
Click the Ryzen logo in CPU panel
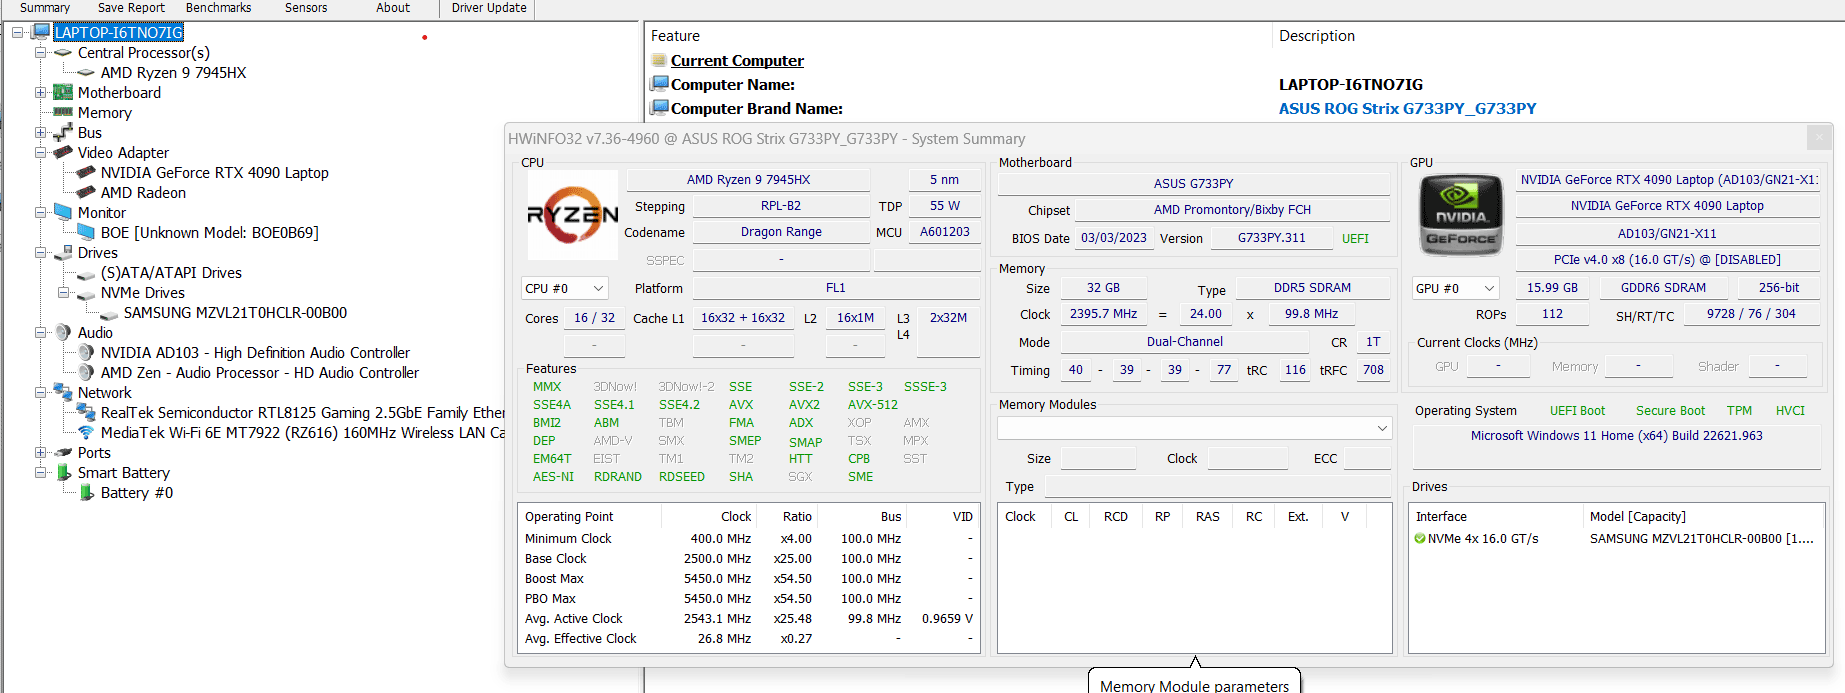pyautogui.click(x=573, y=215)
